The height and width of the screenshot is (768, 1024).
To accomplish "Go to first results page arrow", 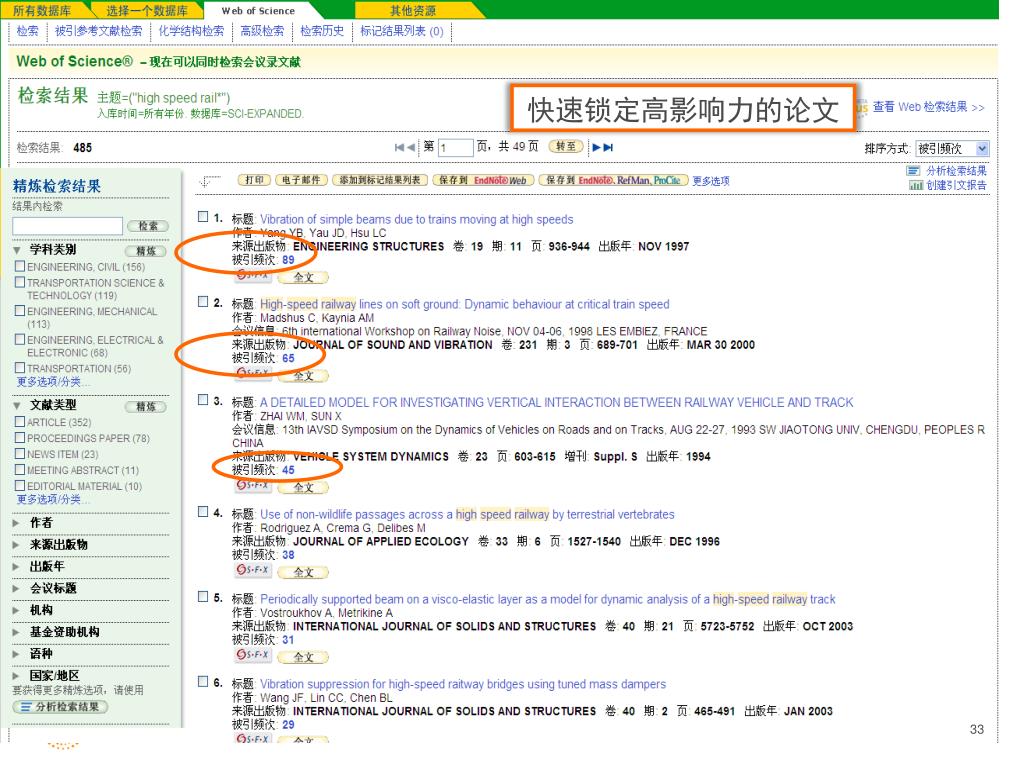I will (x=399, y=148).
